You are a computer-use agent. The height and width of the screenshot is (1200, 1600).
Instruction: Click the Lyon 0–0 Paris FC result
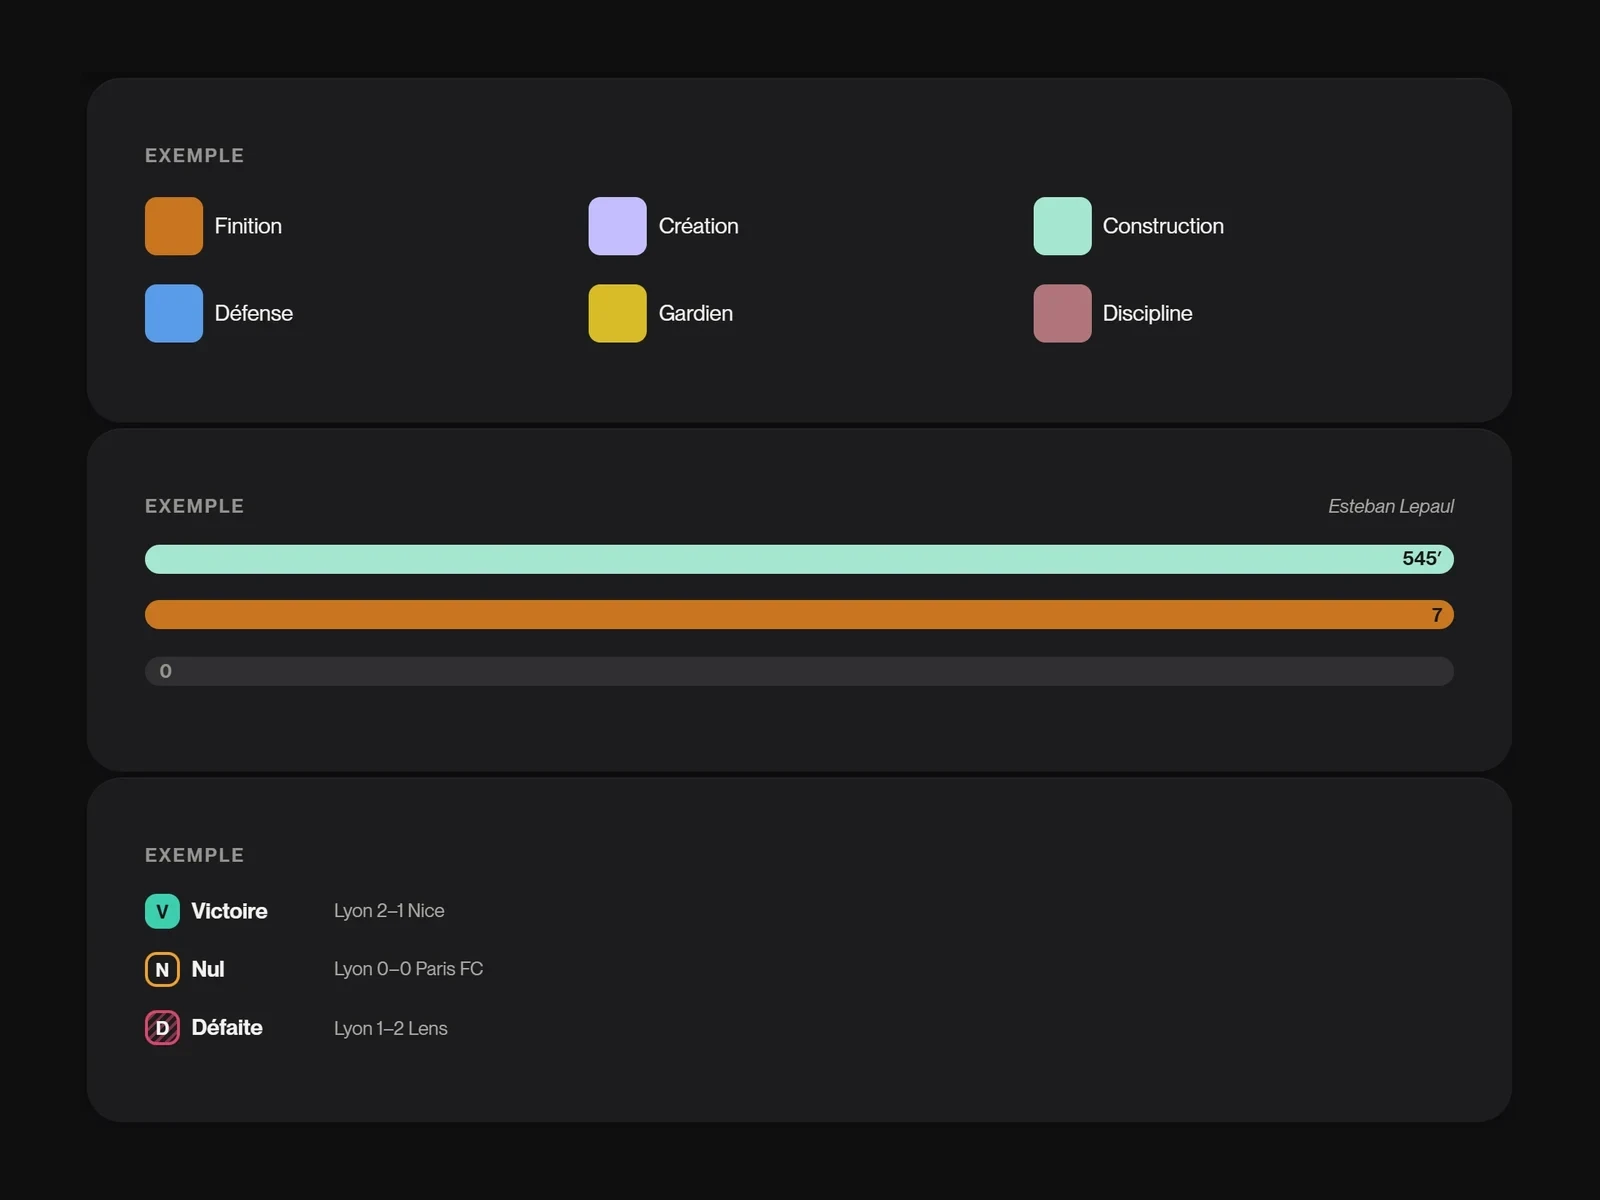(408, 969)
